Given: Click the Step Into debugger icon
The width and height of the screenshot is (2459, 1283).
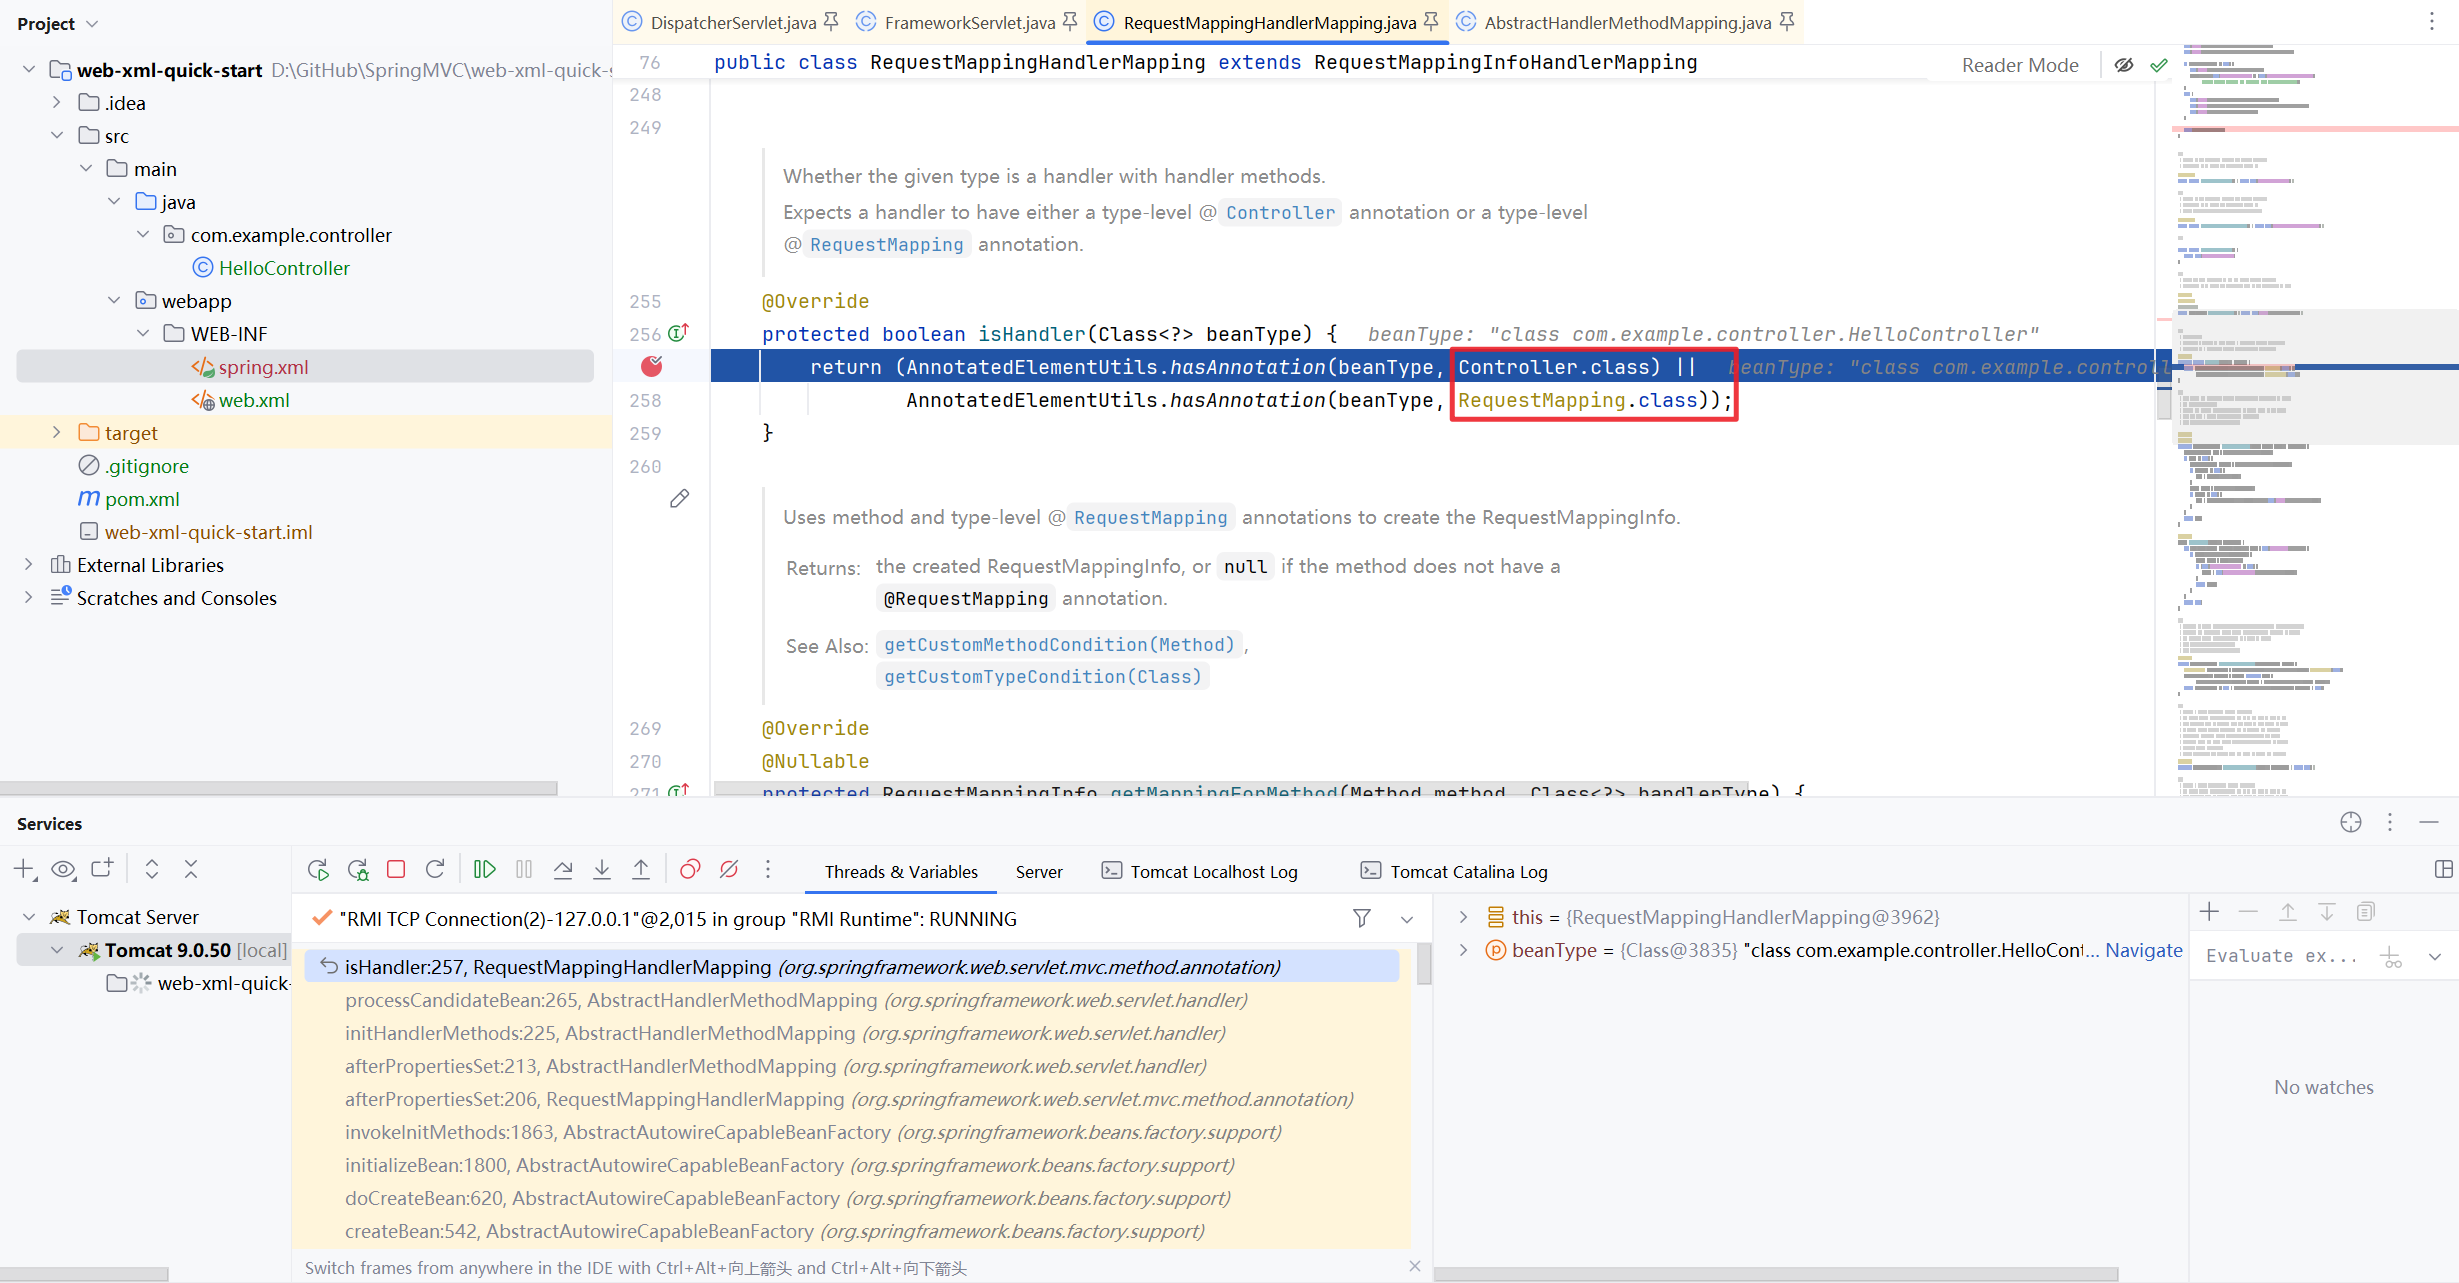Looking at the screenshot, I should (602, 870).
